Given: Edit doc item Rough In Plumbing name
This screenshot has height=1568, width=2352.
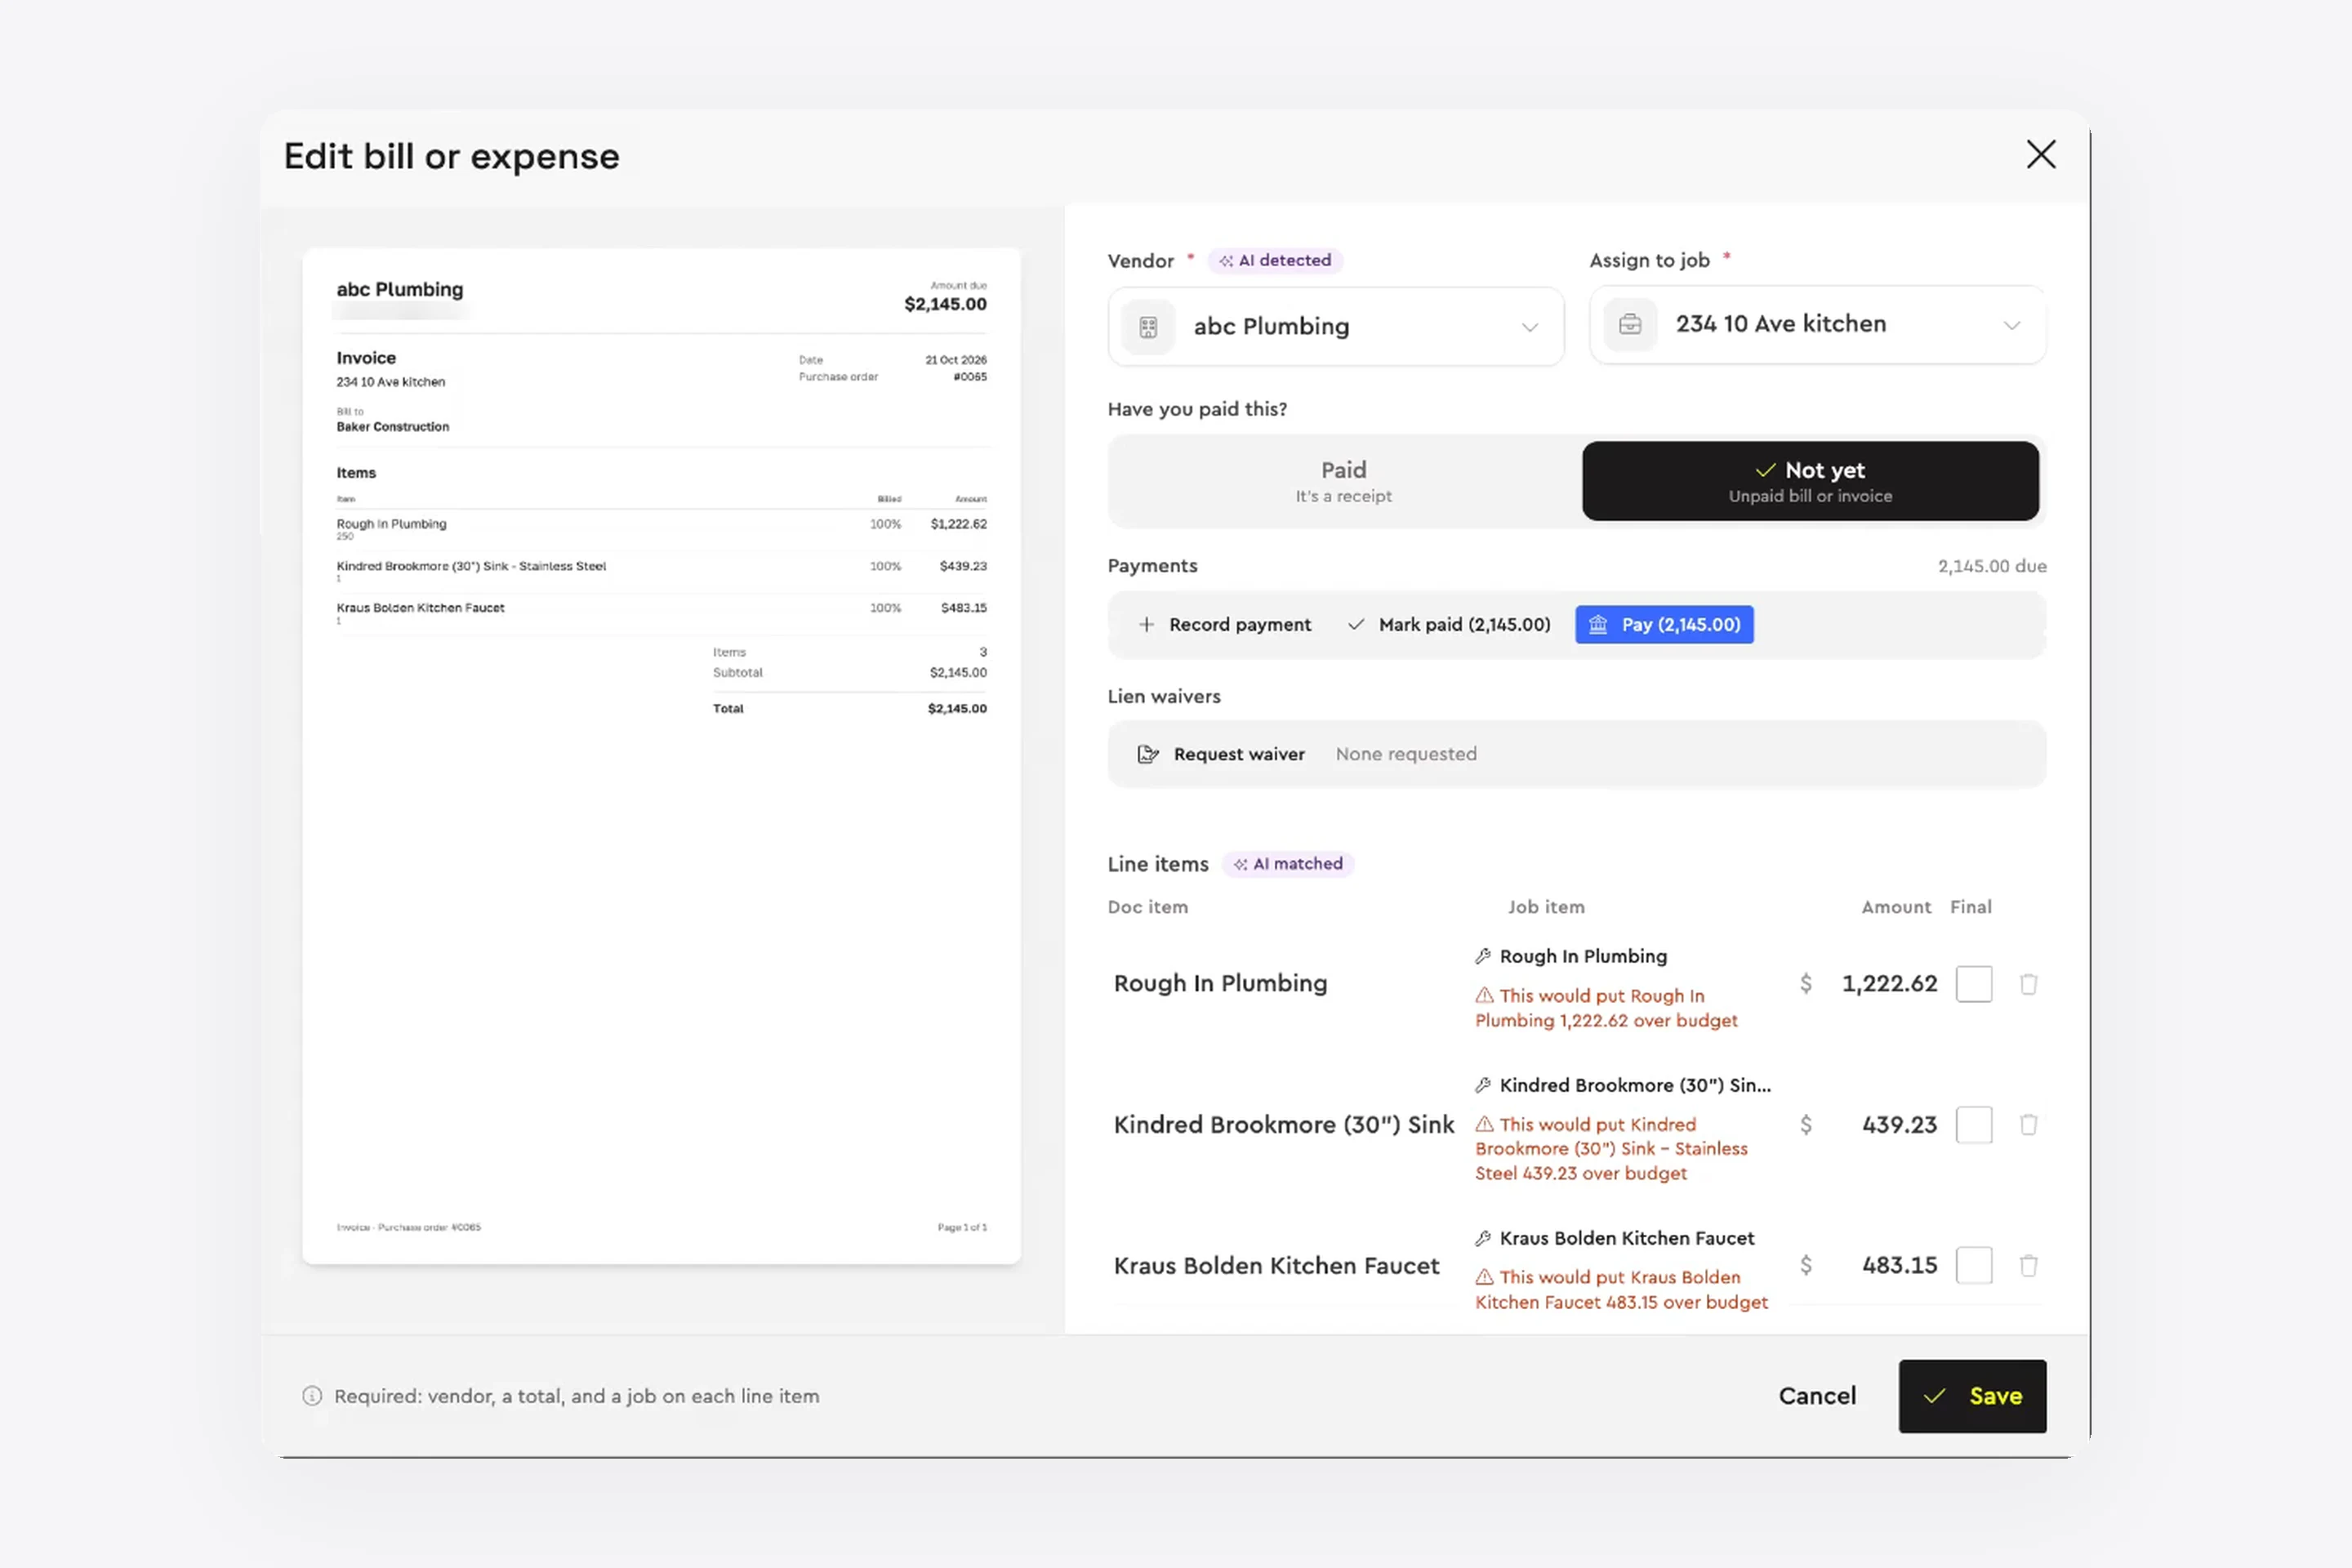Looking at the screenshot, I should 1221,984.
